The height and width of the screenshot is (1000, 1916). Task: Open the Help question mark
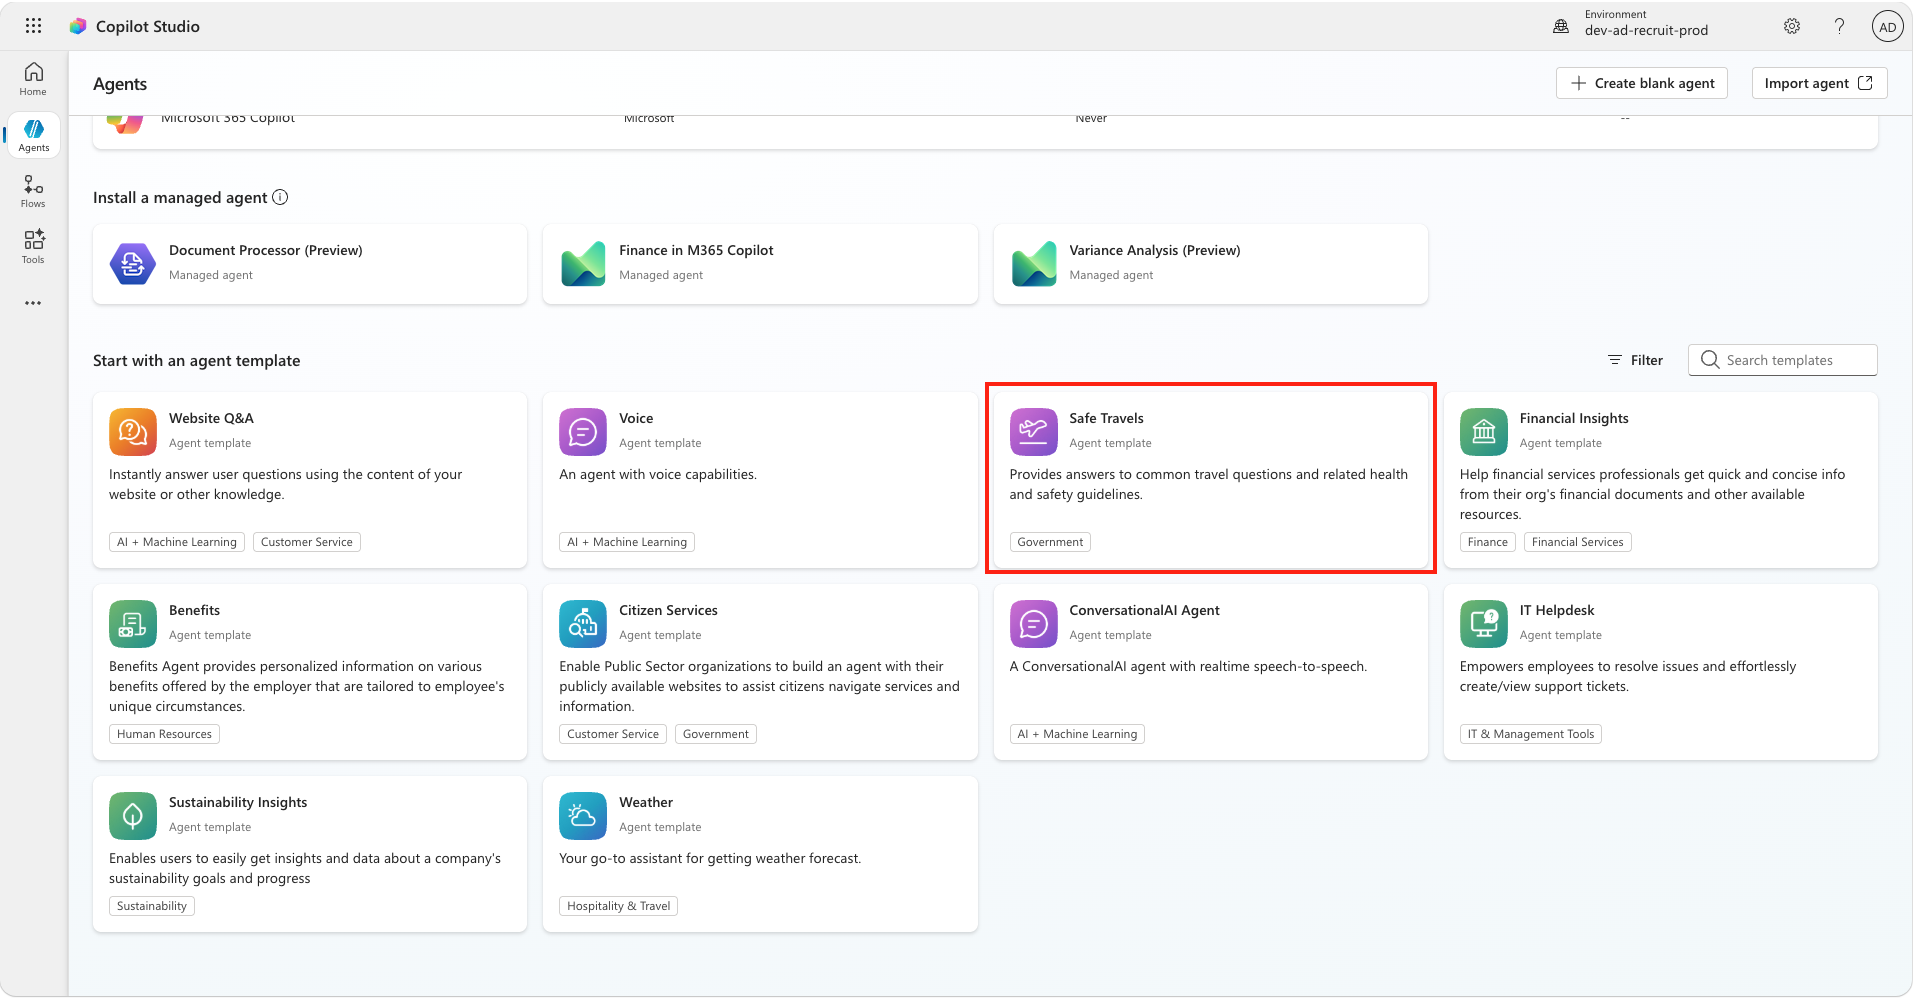[x=1839, y=27]
